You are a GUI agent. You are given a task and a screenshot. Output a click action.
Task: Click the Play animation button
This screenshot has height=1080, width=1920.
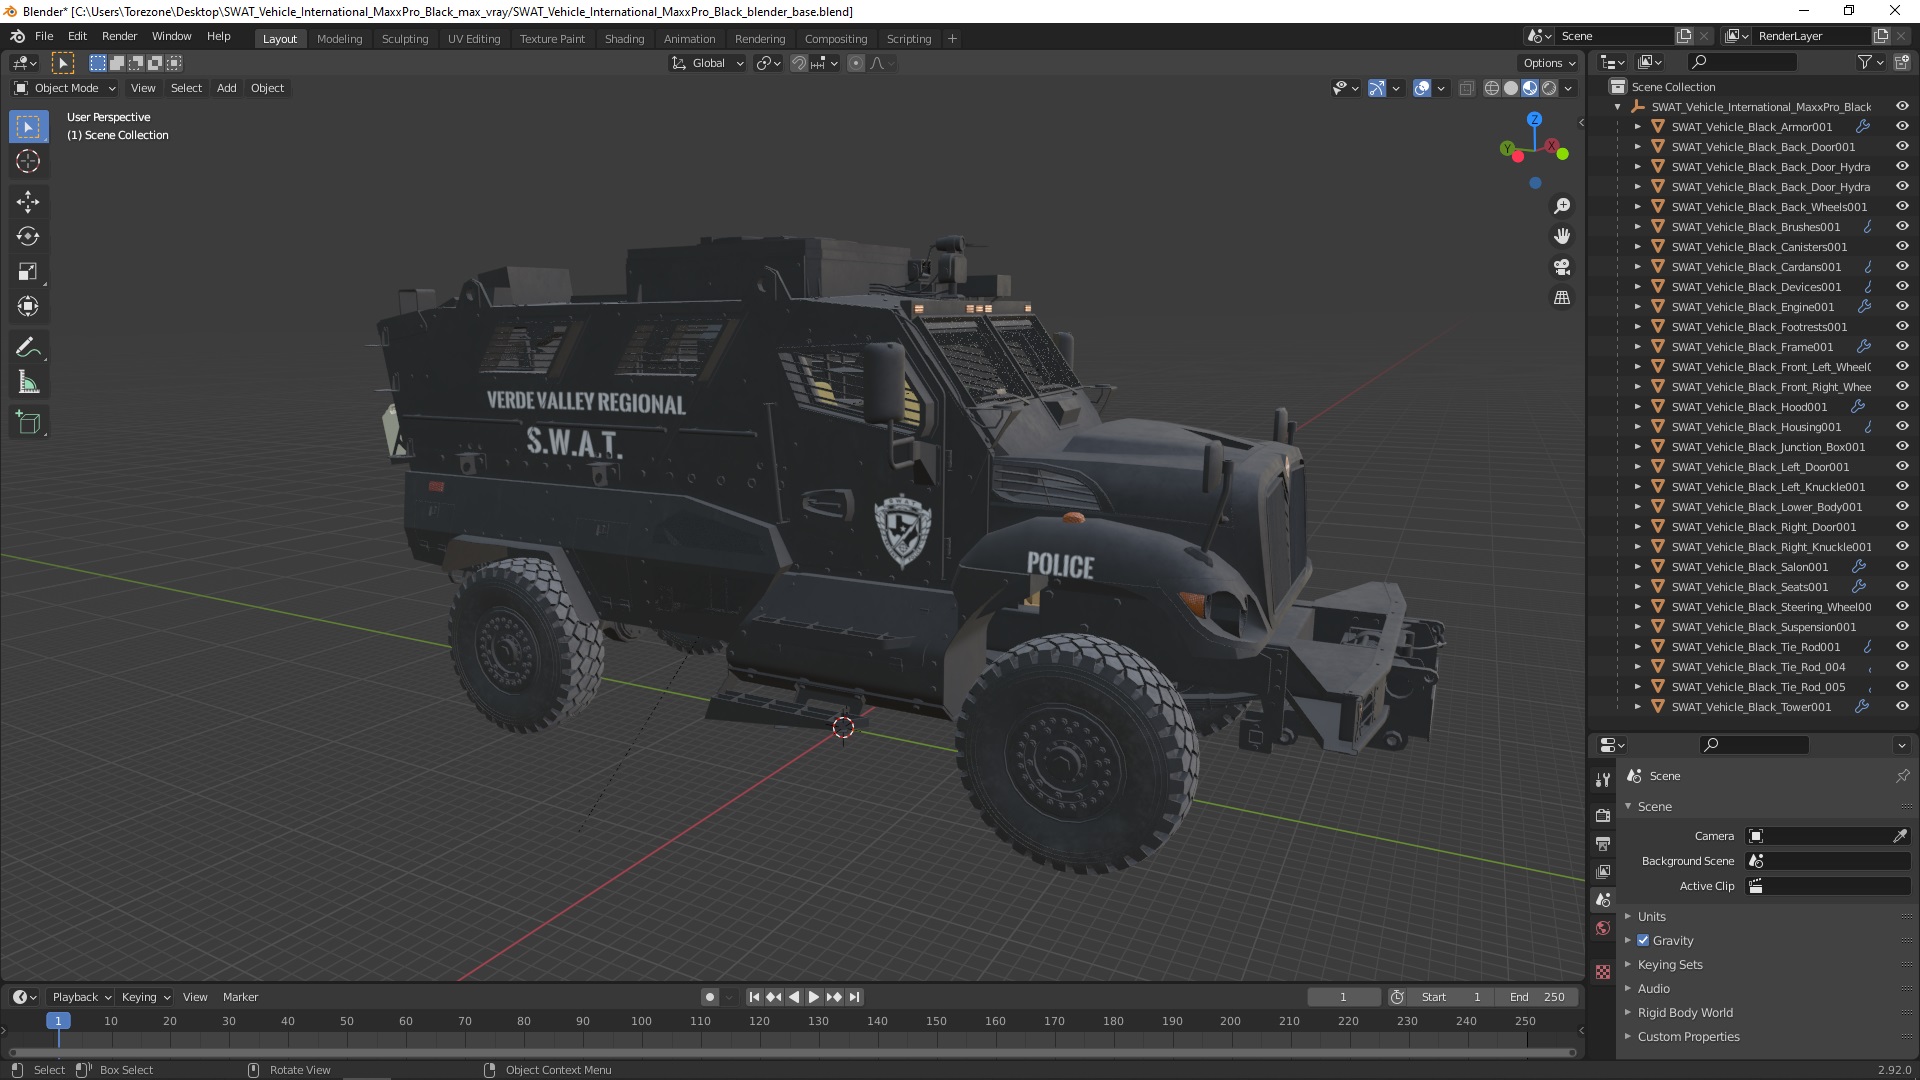pos(813,997)
